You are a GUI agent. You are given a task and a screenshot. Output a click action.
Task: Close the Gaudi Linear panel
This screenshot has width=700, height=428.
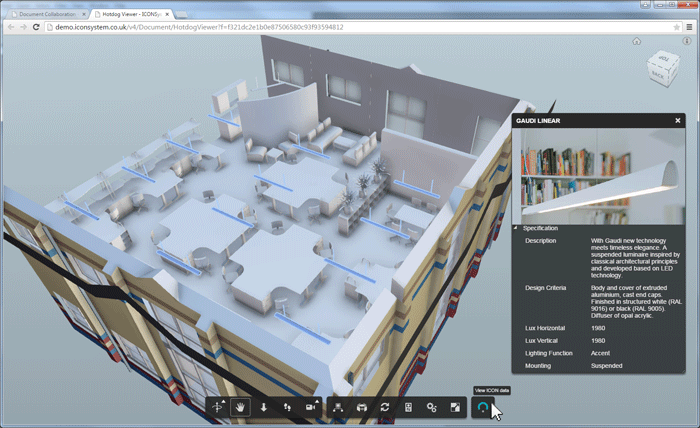pos(677,120)
